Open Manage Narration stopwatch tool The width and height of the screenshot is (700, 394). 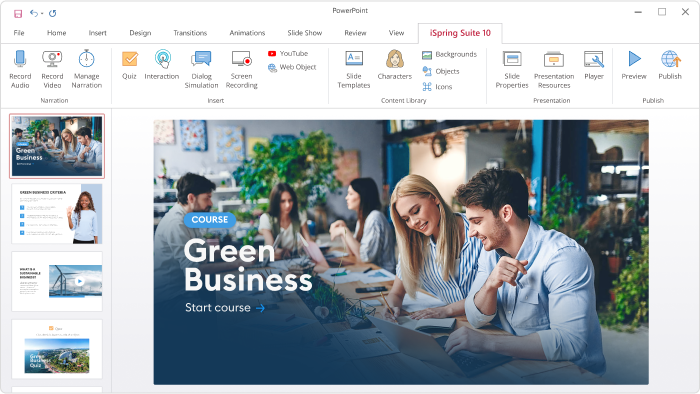point(87,58)
